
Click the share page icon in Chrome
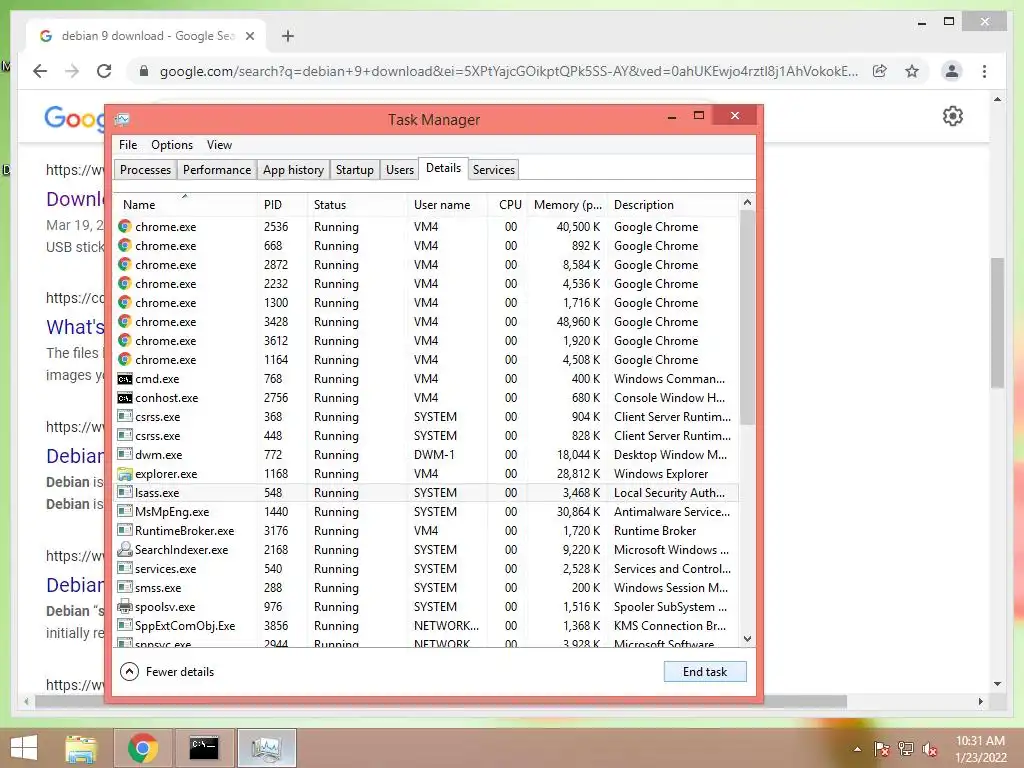coord(880,71)
